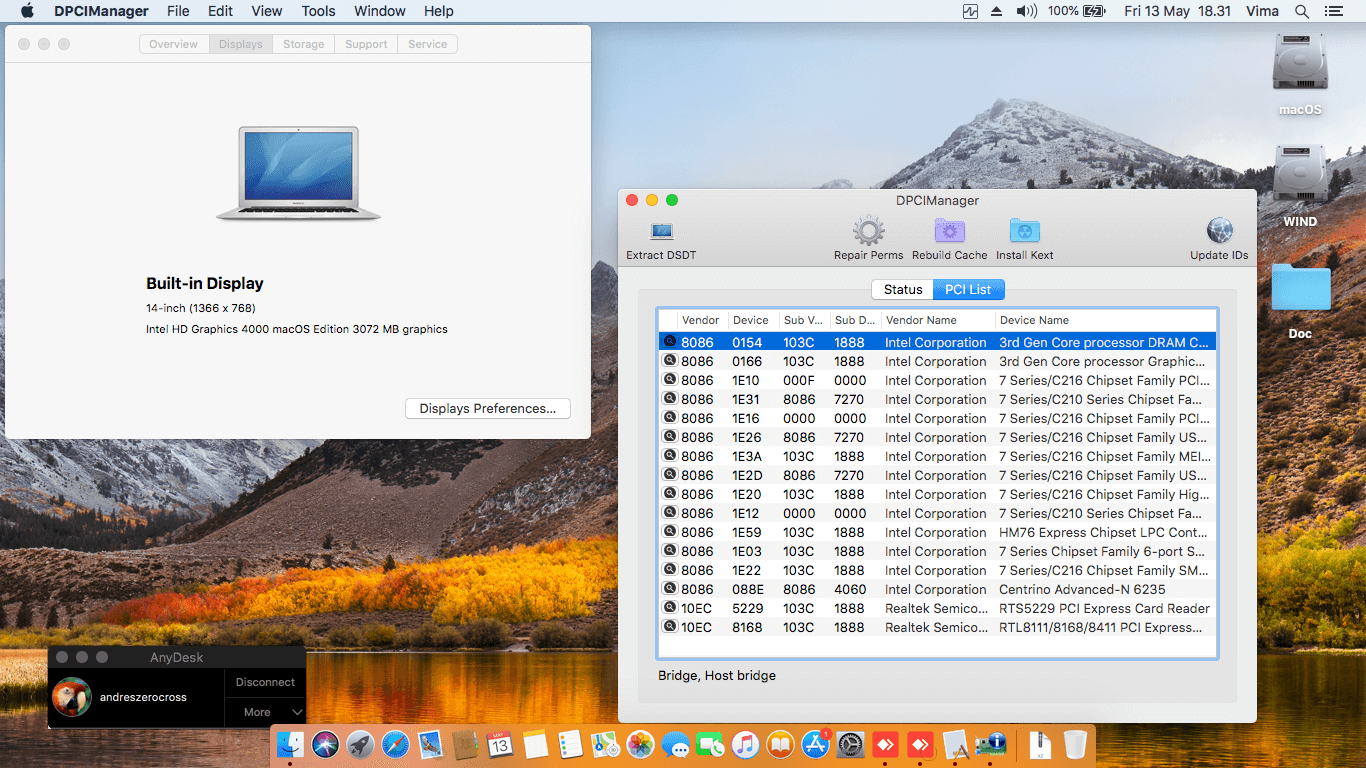
Task: Click the magnifier icon for device 8168
Action: tap(670, 627)
